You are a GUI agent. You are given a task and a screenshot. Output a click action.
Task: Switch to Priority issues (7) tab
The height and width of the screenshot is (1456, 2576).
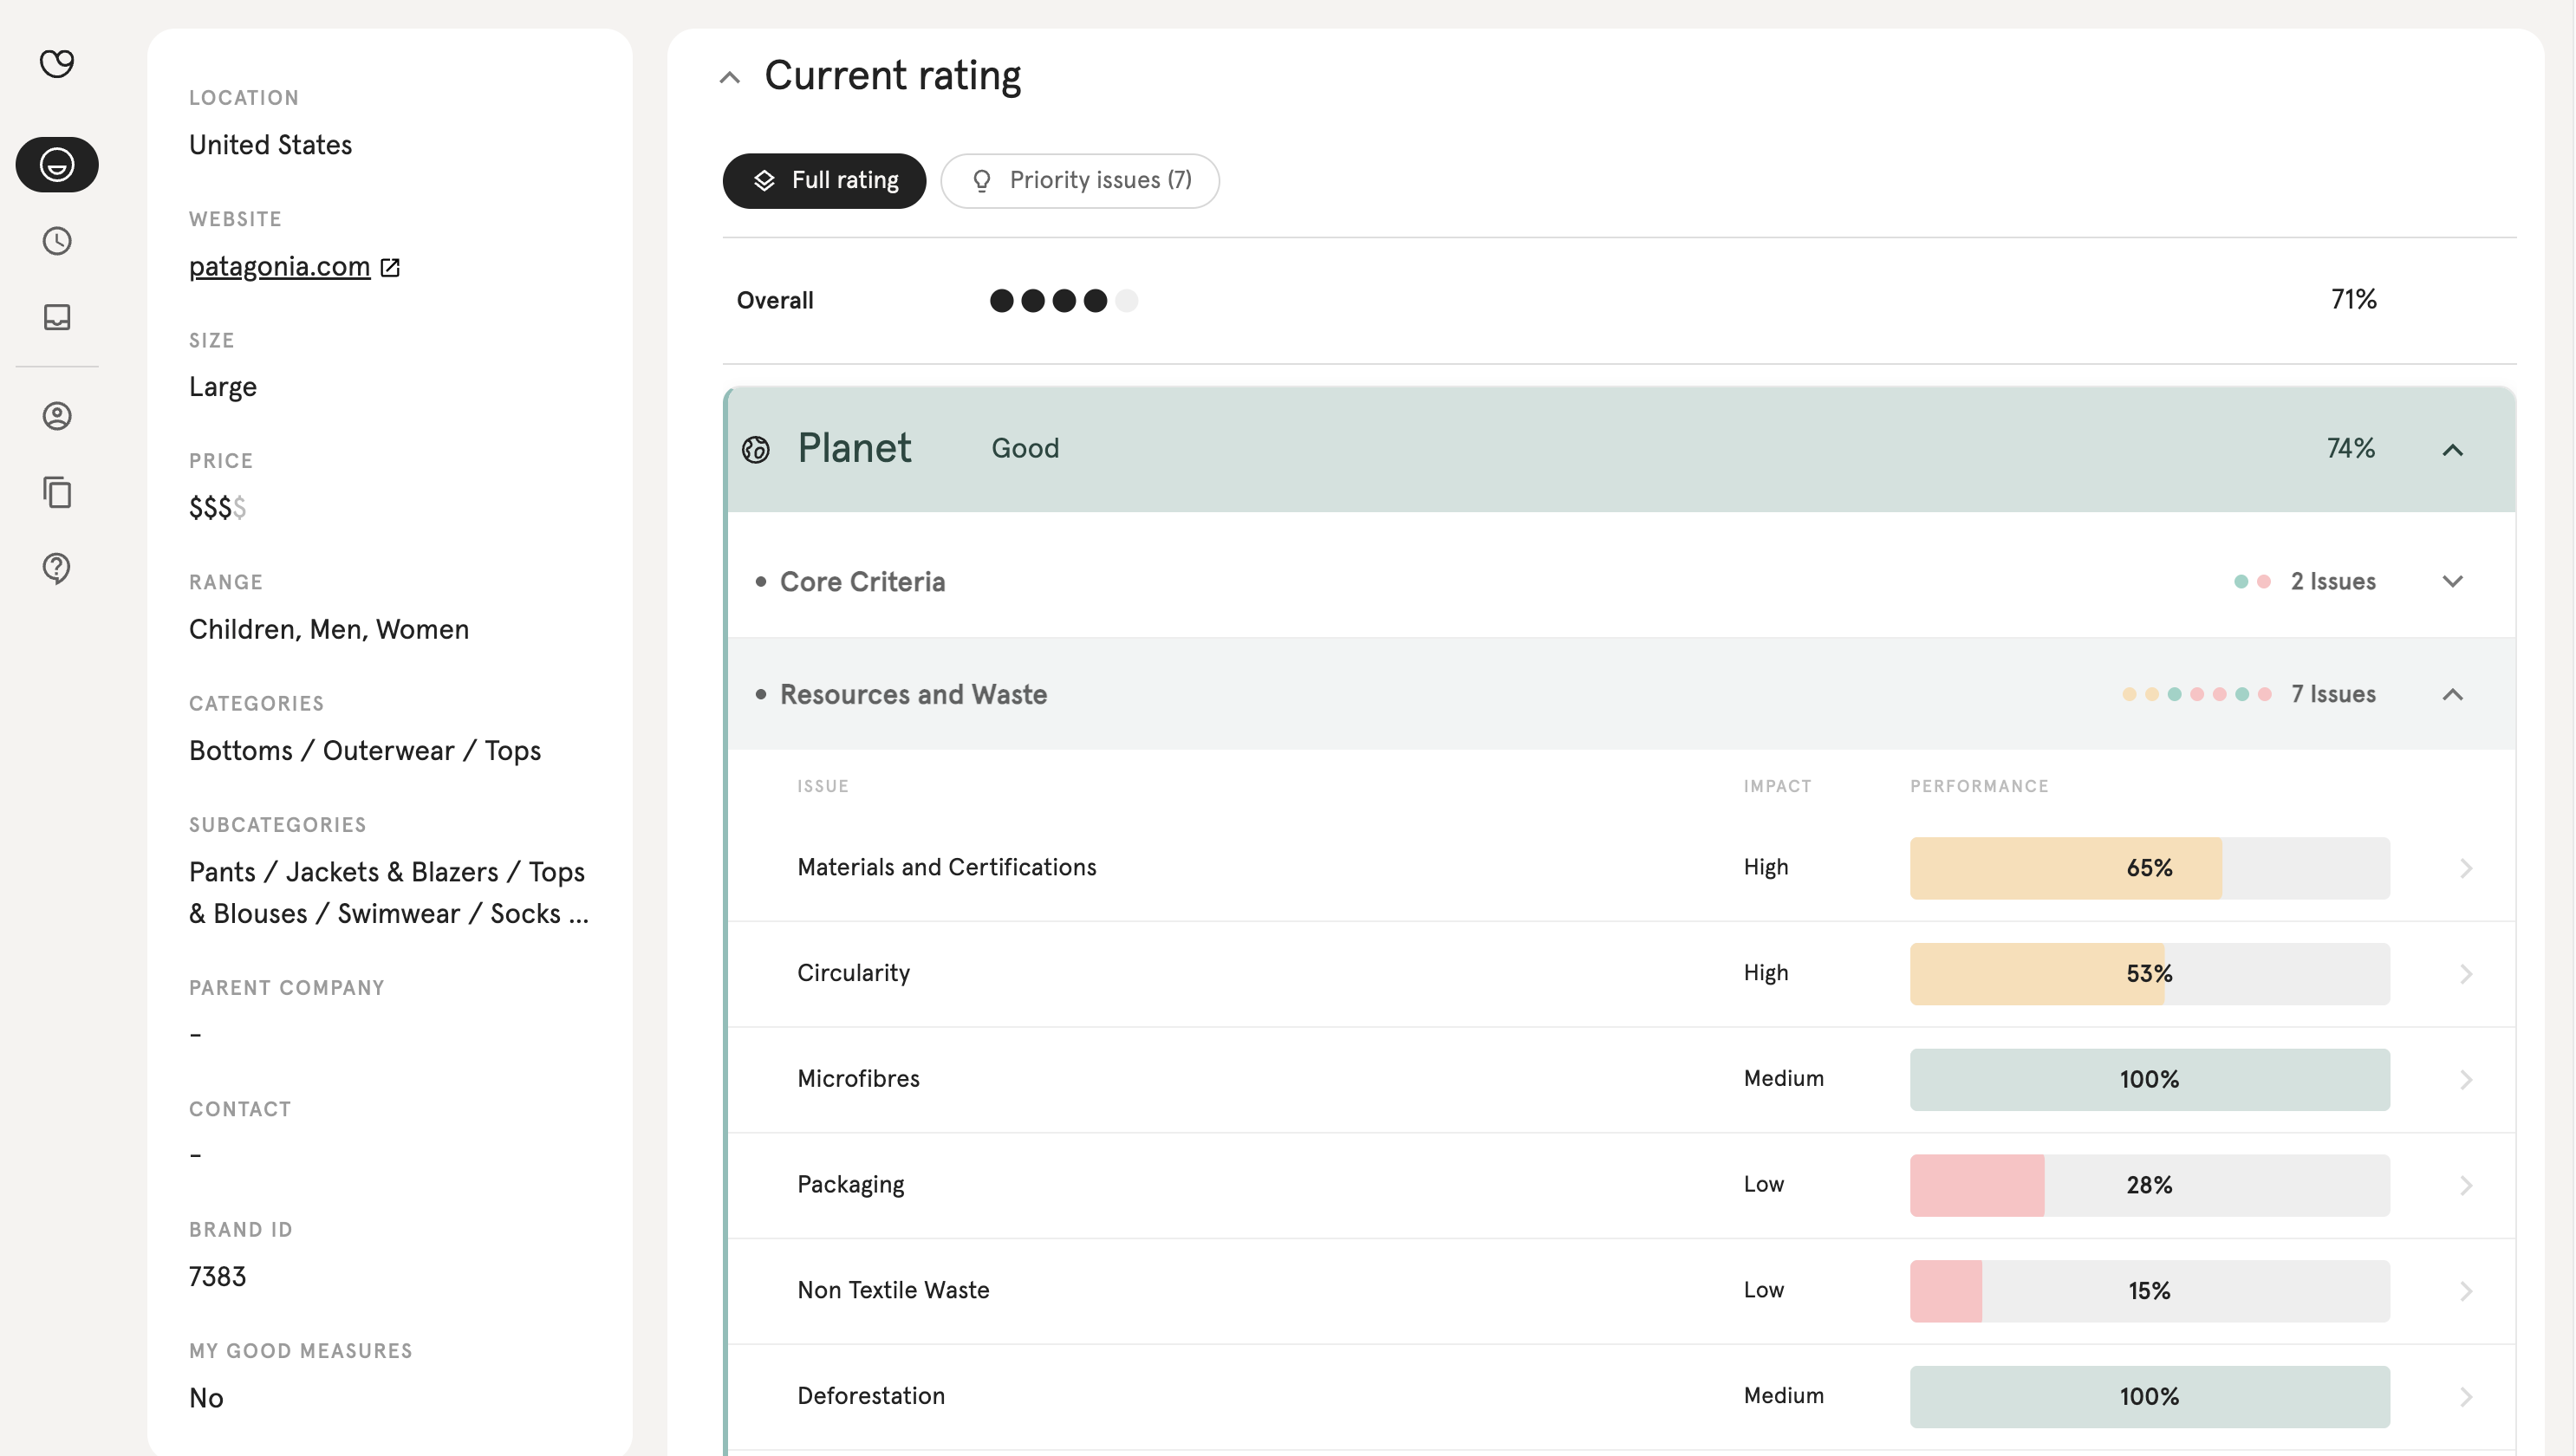[1080, 181]
